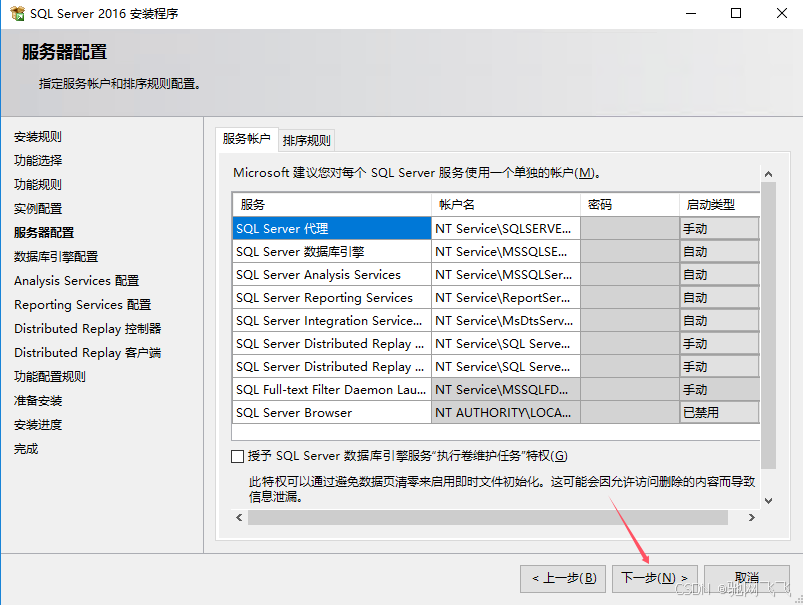
Task: Click password field for SQL Server 数据库引擎
Action: [x=630, y=252]
